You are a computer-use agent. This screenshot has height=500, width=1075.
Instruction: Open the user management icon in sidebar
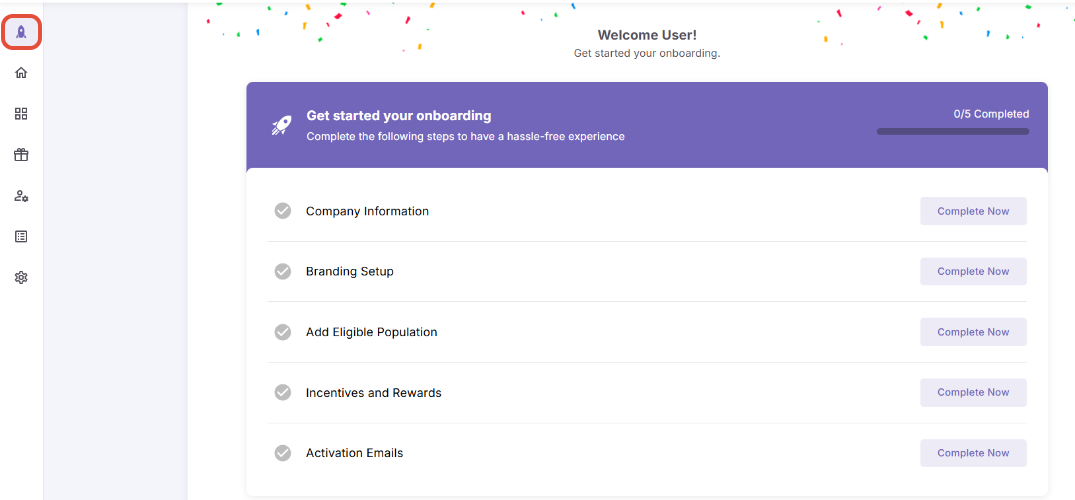tap(21, 196)
